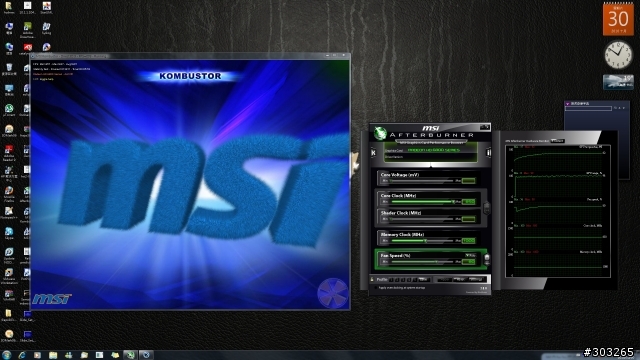Click the Kombustor window title bar
Image resolution: width=640 pixels, height=360 pixels.
190,56
